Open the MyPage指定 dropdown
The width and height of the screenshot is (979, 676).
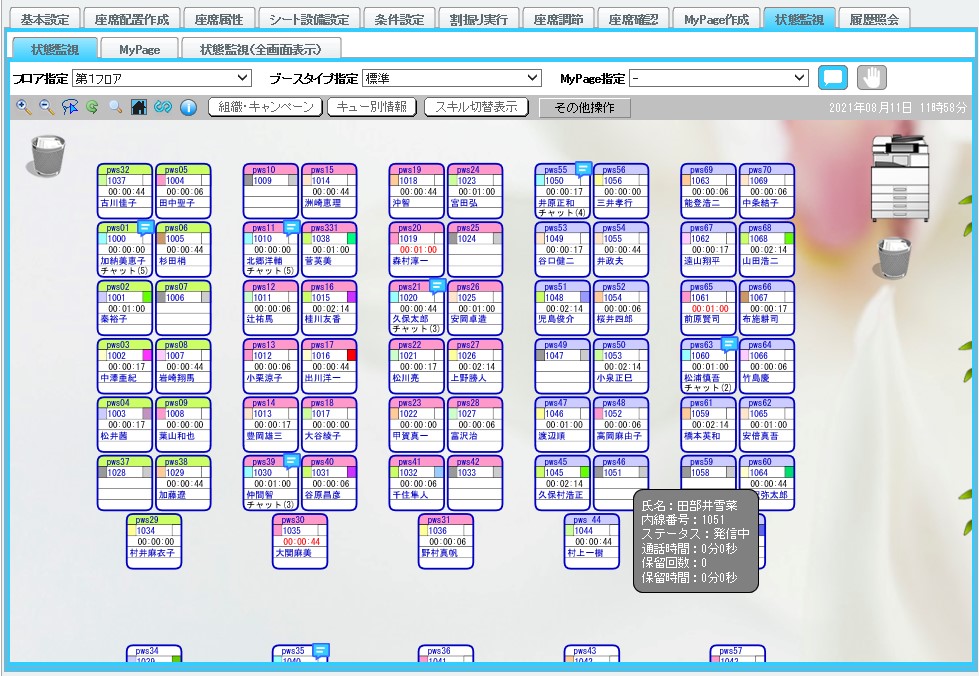[718, 78]
